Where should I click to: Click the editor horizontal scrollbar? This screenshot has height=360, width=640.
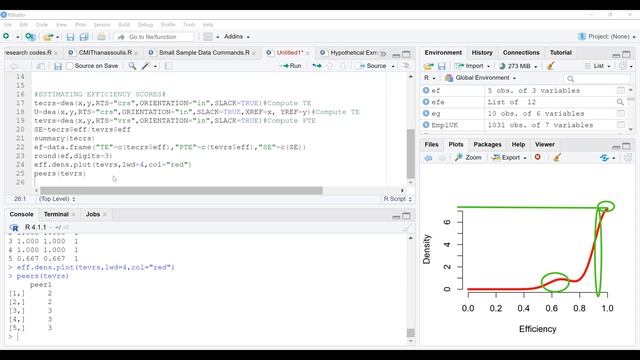click(181, 191)
